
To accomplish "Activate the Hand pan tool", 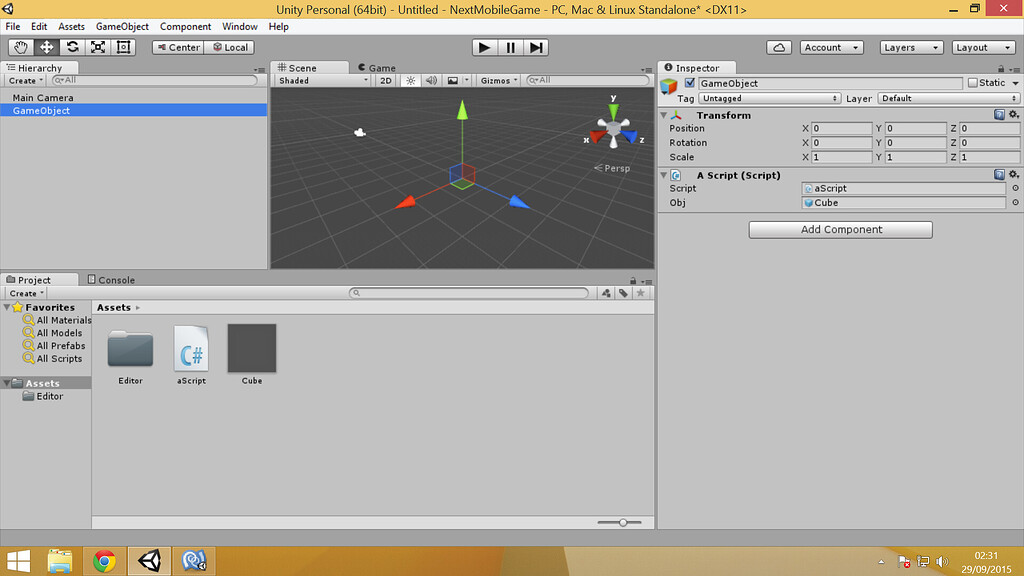I will 19,47.
